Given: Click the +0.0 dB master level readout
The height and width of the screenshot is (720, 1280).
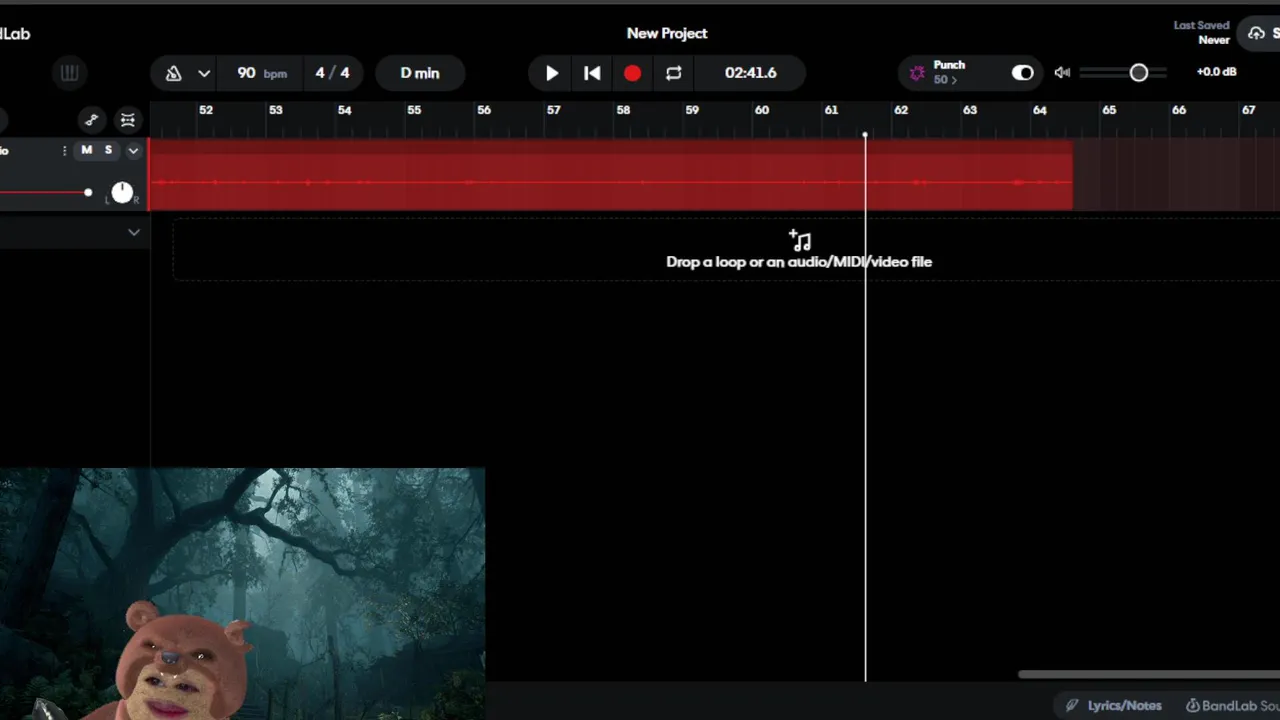Looking at the screenshot, I should pos(1216,72).
